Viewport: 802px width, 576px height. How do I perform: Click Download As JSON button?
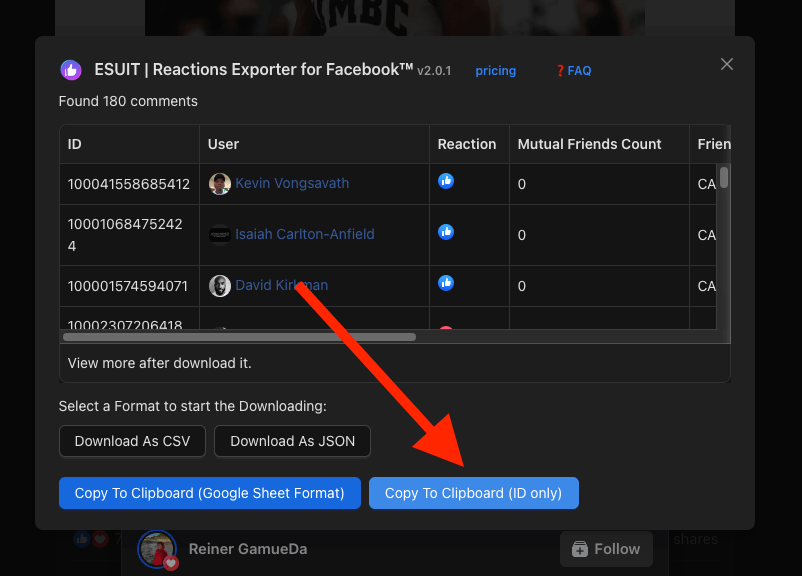point(292,441)
